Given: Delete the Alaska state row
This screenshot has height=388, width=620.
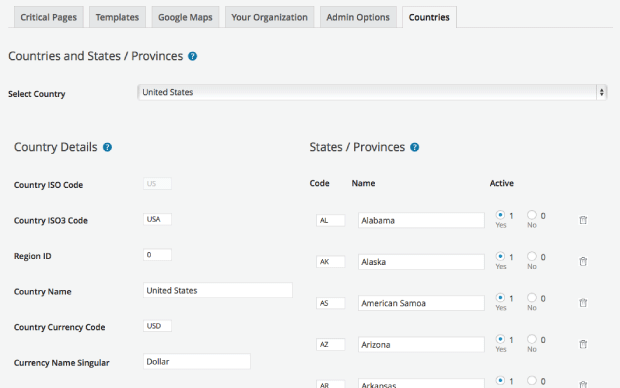Looking at the screenshot, I should tap(583, 261).
